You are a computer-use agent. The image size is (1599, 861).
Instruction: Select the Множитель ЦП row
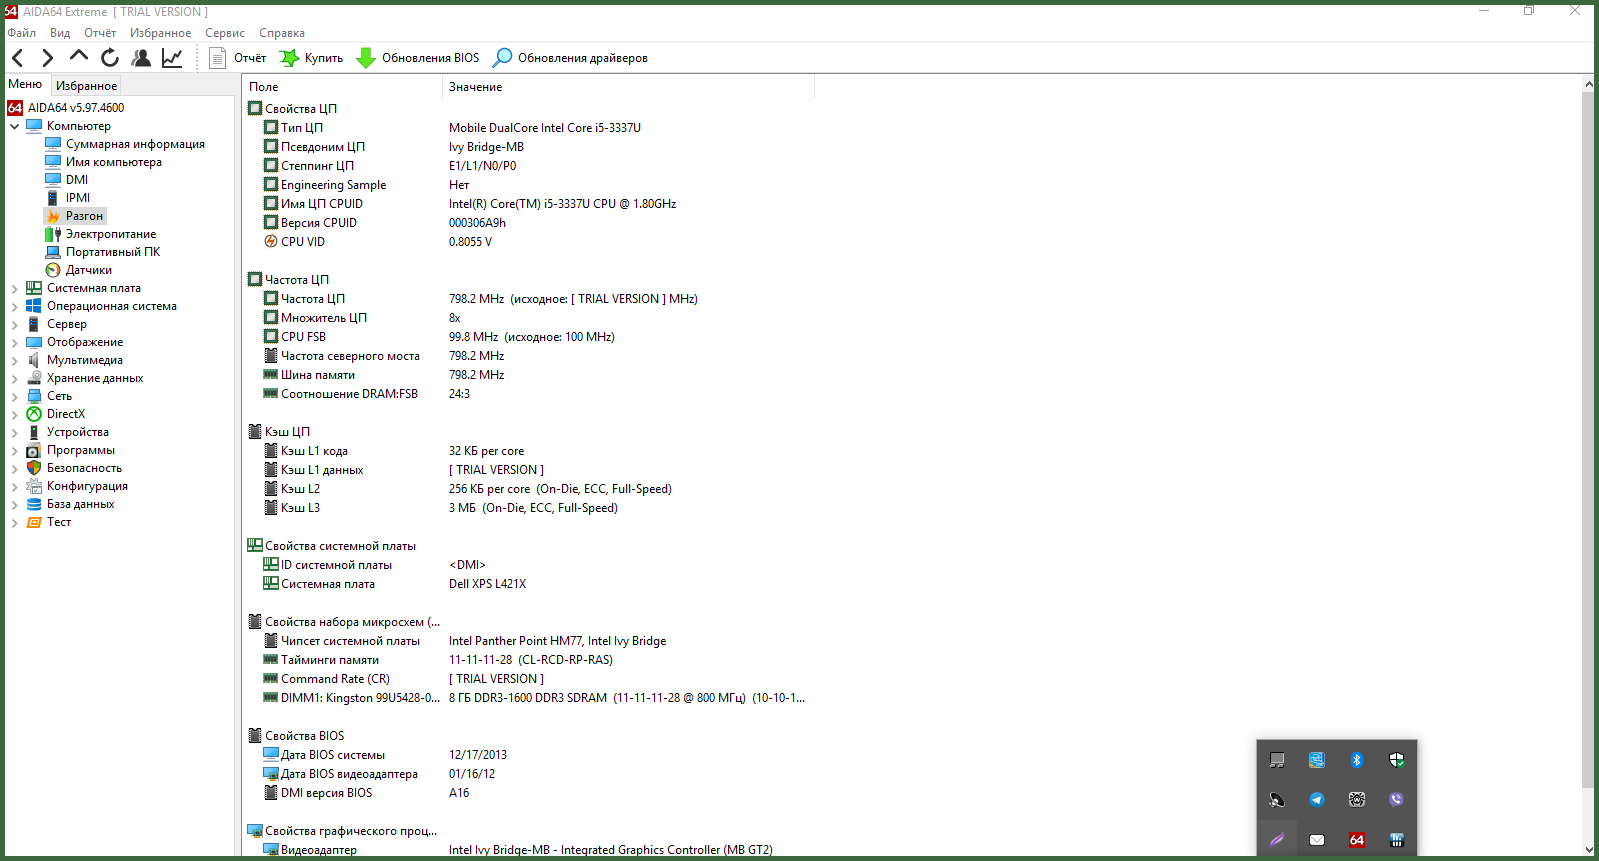pos(528,318)
